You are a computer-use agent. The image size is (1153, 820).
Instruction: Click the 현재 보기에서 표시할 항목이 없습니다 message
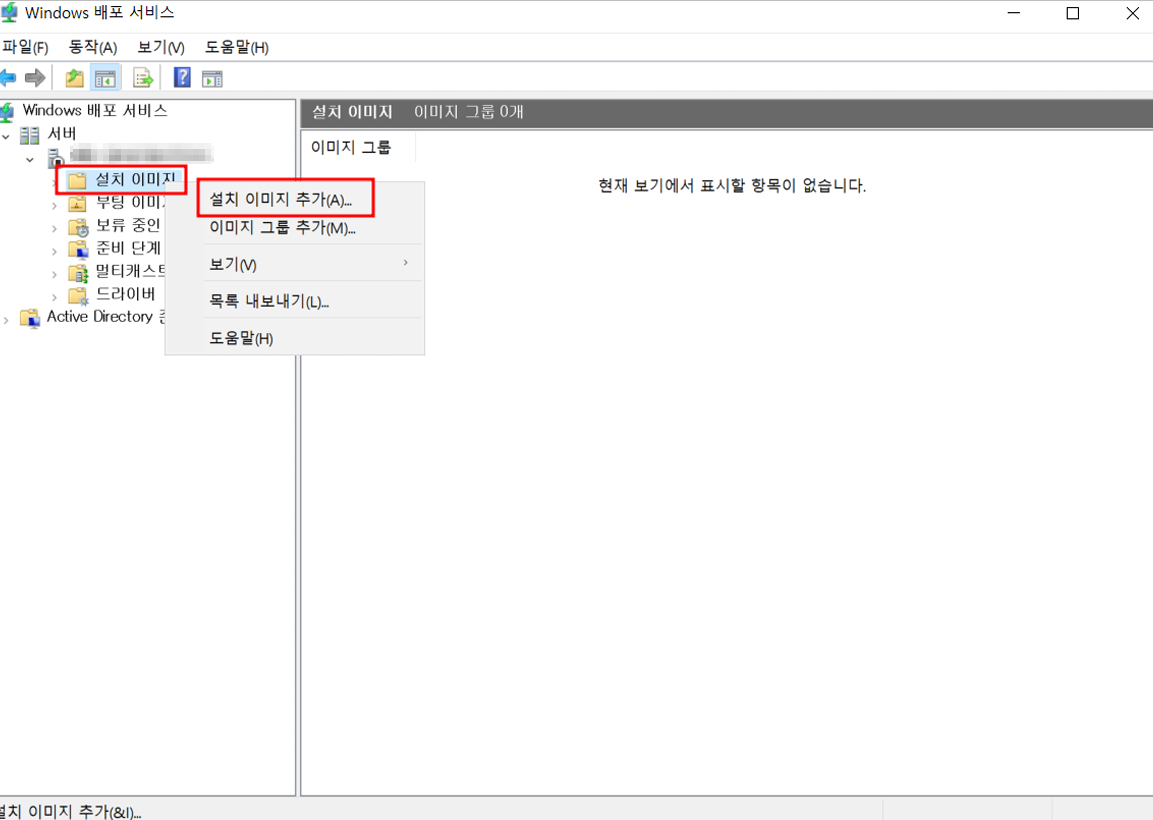click(x=732, y=185)
